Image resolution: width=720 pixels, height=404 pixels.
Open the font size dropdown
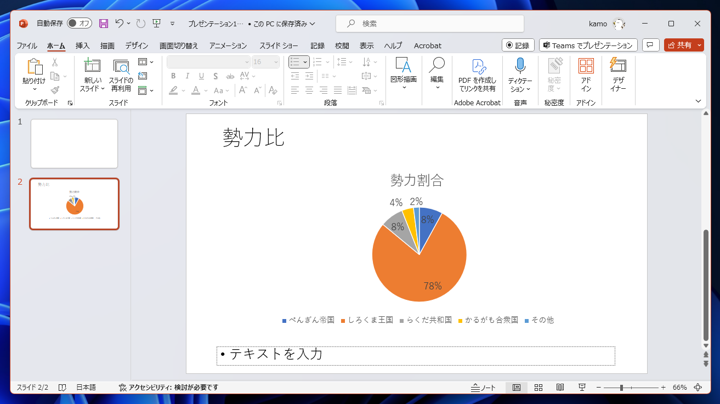click(x=276, y=62)
